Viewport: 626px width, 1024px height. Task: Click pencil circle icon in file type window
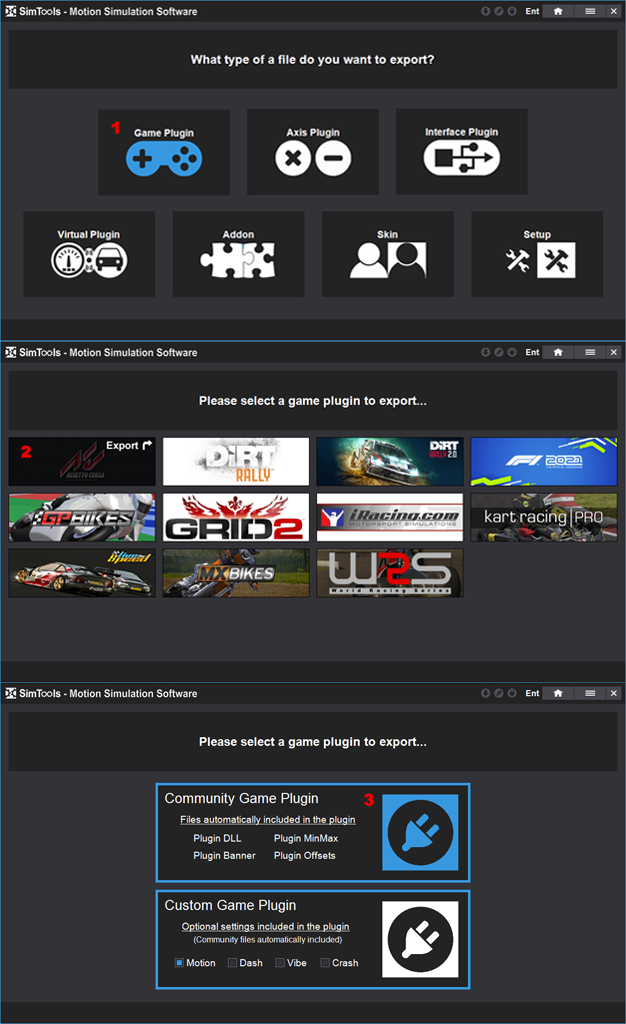(x=499, y=11)
